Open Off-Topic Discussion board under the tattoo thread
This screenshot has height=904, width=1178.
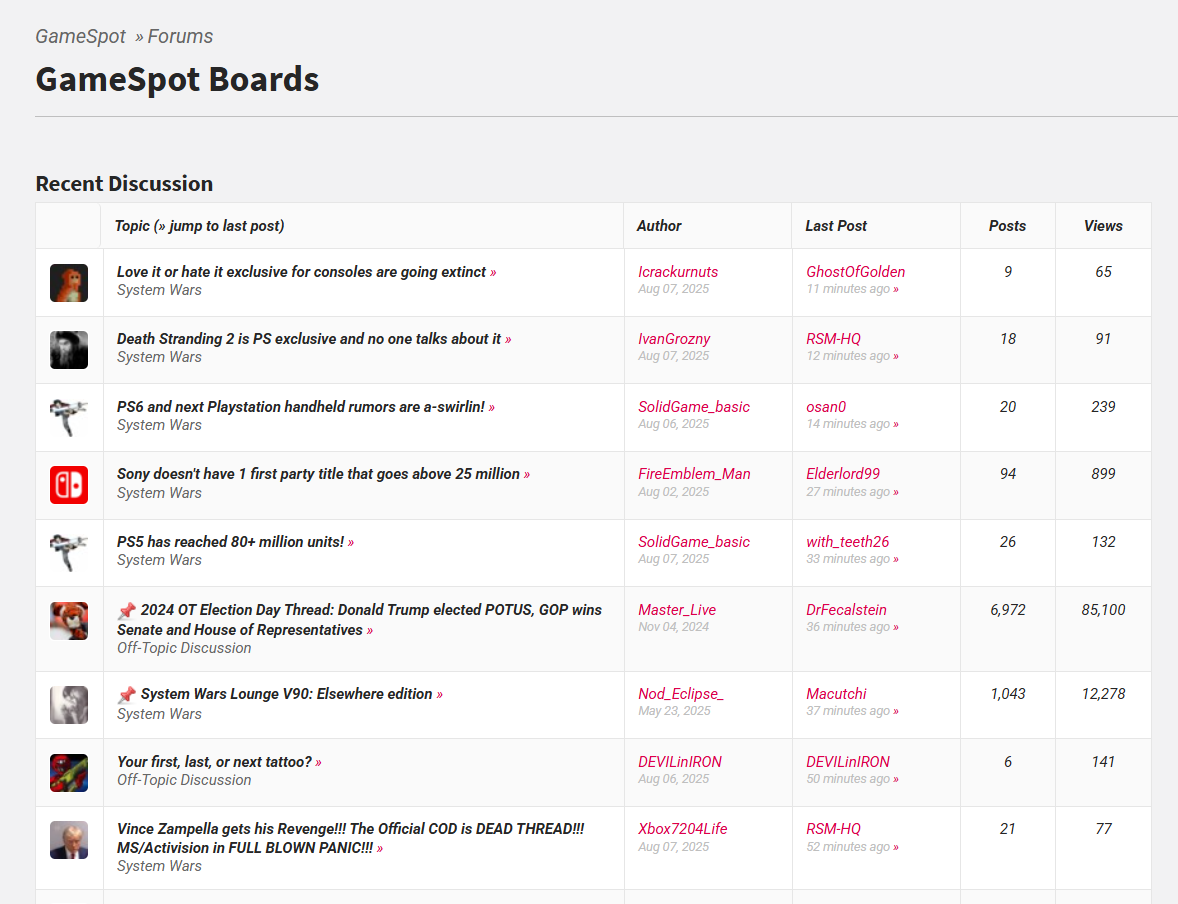tap(184, 780)
